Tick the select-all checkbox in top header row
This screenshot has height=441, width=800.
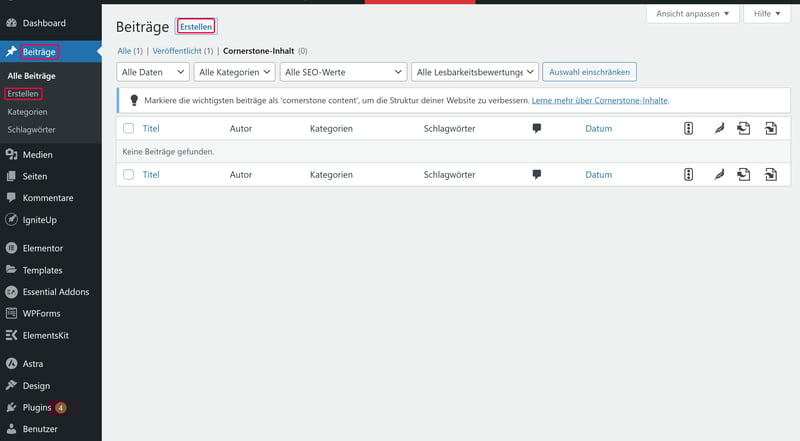(128, 128)
